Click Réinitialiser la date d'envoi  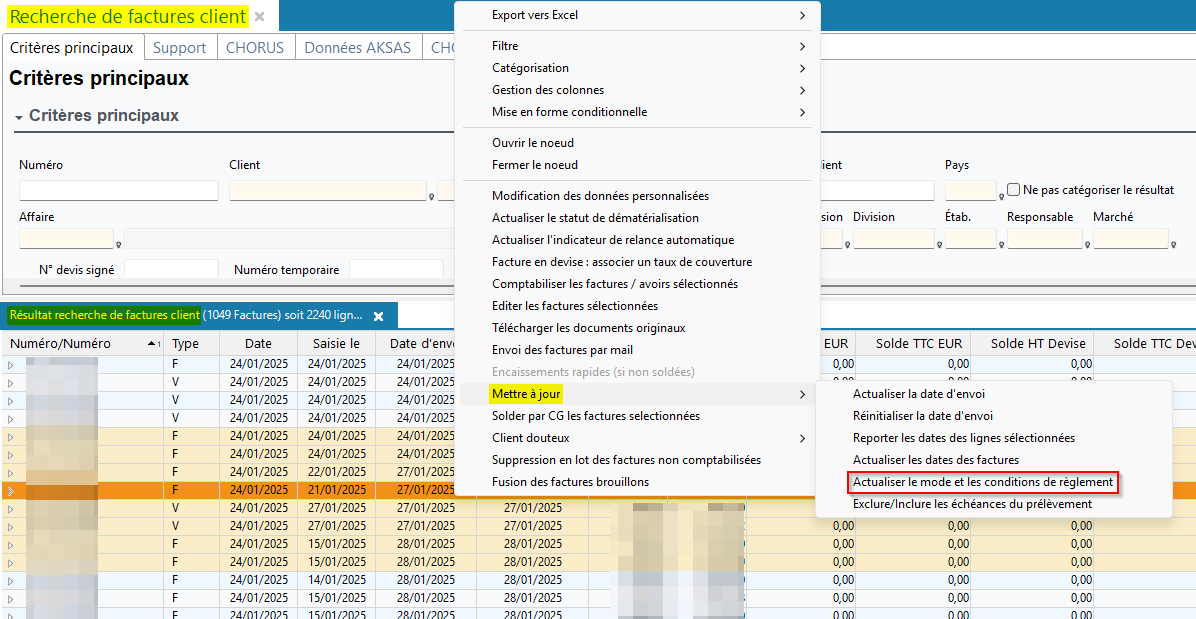(x=922, y=416)
